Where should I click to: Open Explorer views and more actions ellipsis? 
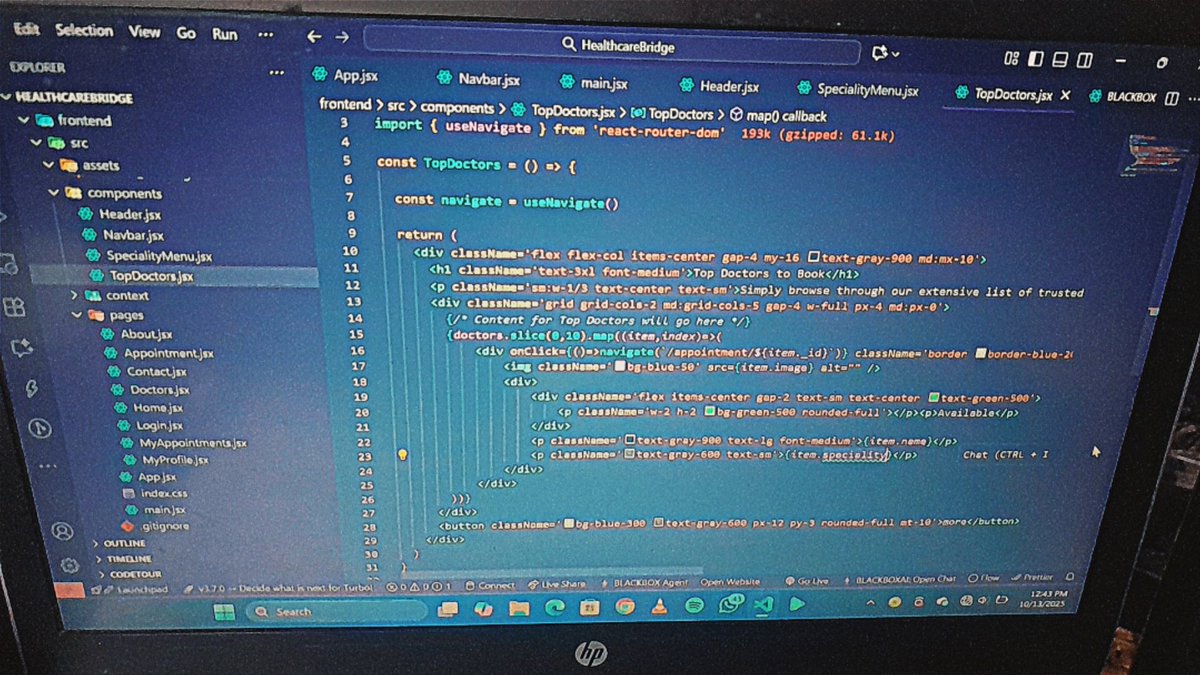tap(277, 72)
